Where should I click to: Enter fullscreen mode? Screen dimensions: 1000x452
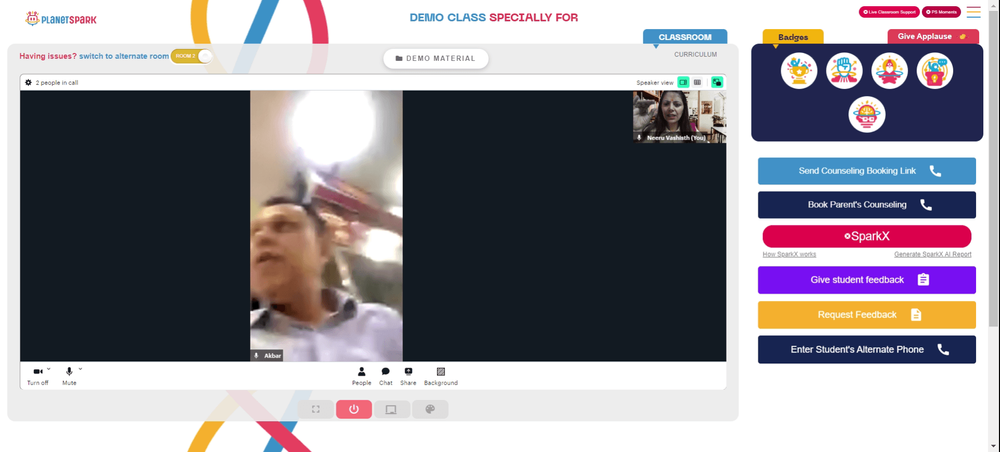[x=316, y=409]
